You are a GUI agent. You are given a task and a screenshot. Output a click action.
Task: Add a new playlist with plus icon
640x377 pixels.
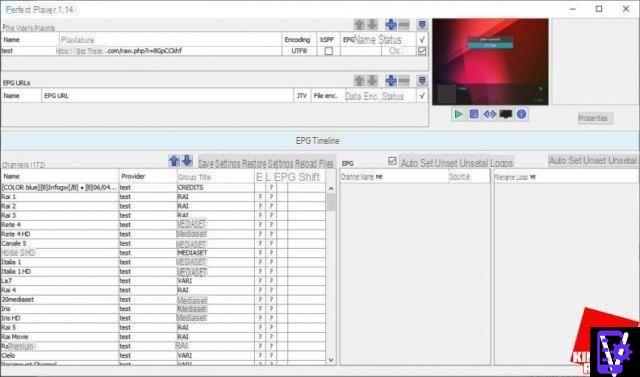(x=391, y=24)
